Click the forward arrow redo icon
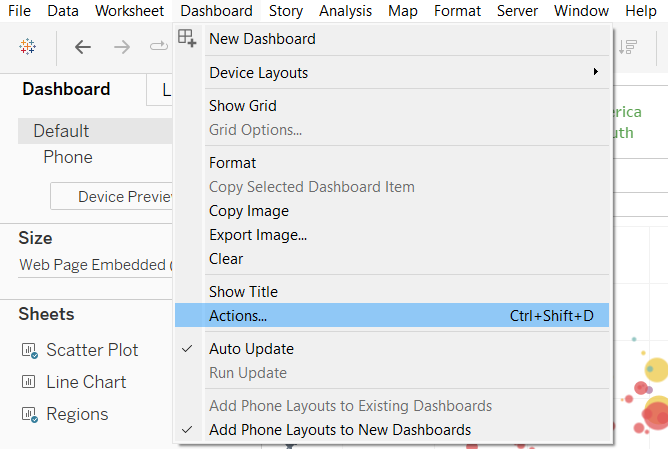The height and width of the screenshot is (449, 668). (121, 47)
